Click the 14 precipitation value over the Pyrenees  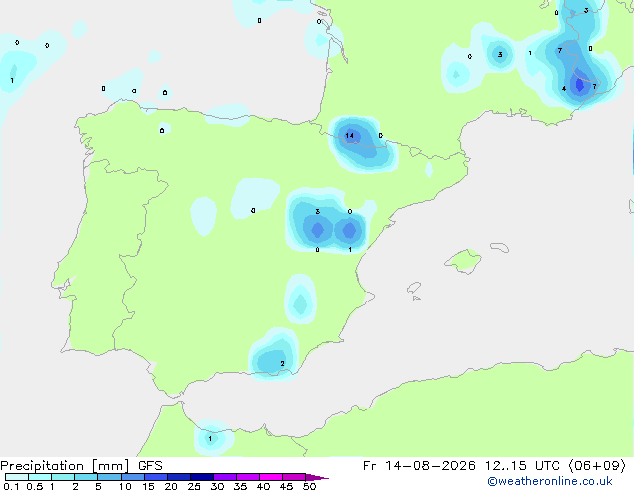pos(349,135)
